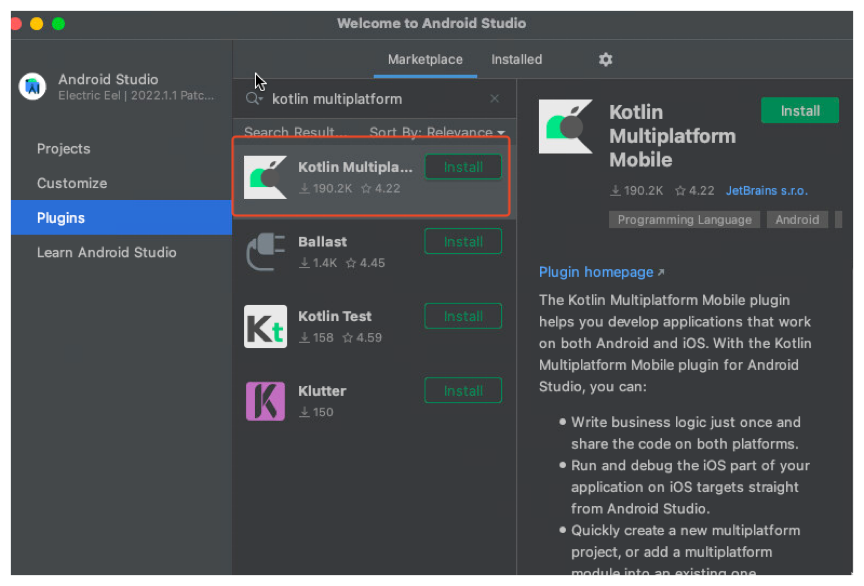Click the Electric Eel version text

click(x=136, y=95)
